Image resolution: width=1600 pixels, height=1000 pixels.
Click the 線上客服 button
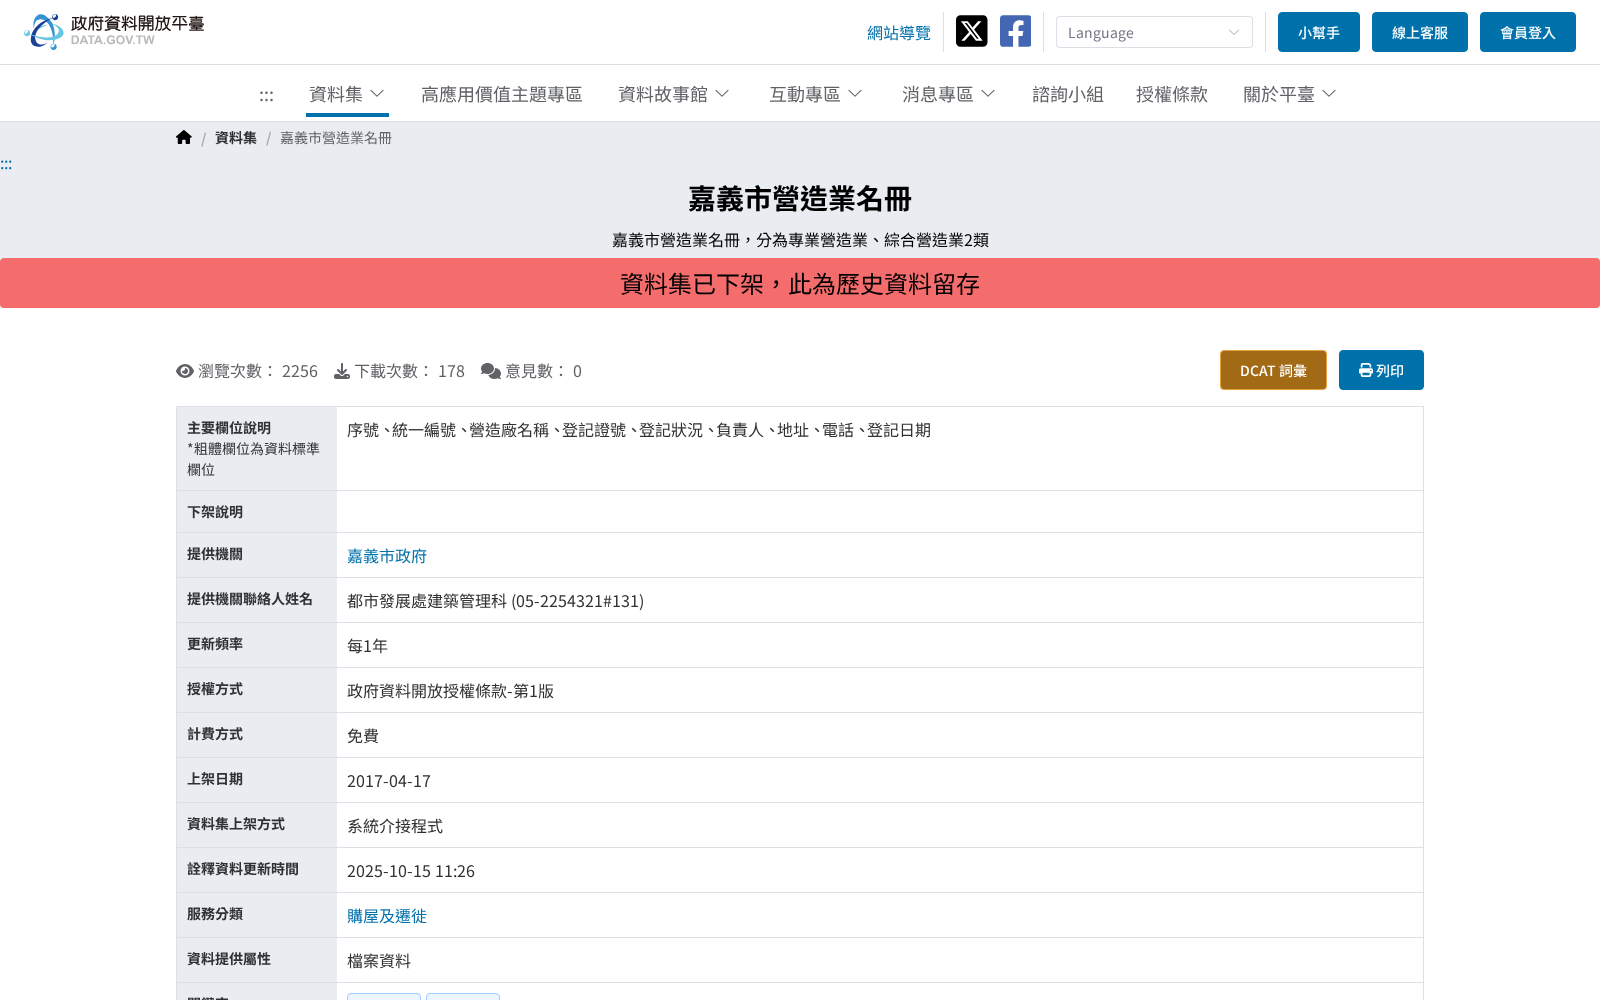[x=1420, y=32]
